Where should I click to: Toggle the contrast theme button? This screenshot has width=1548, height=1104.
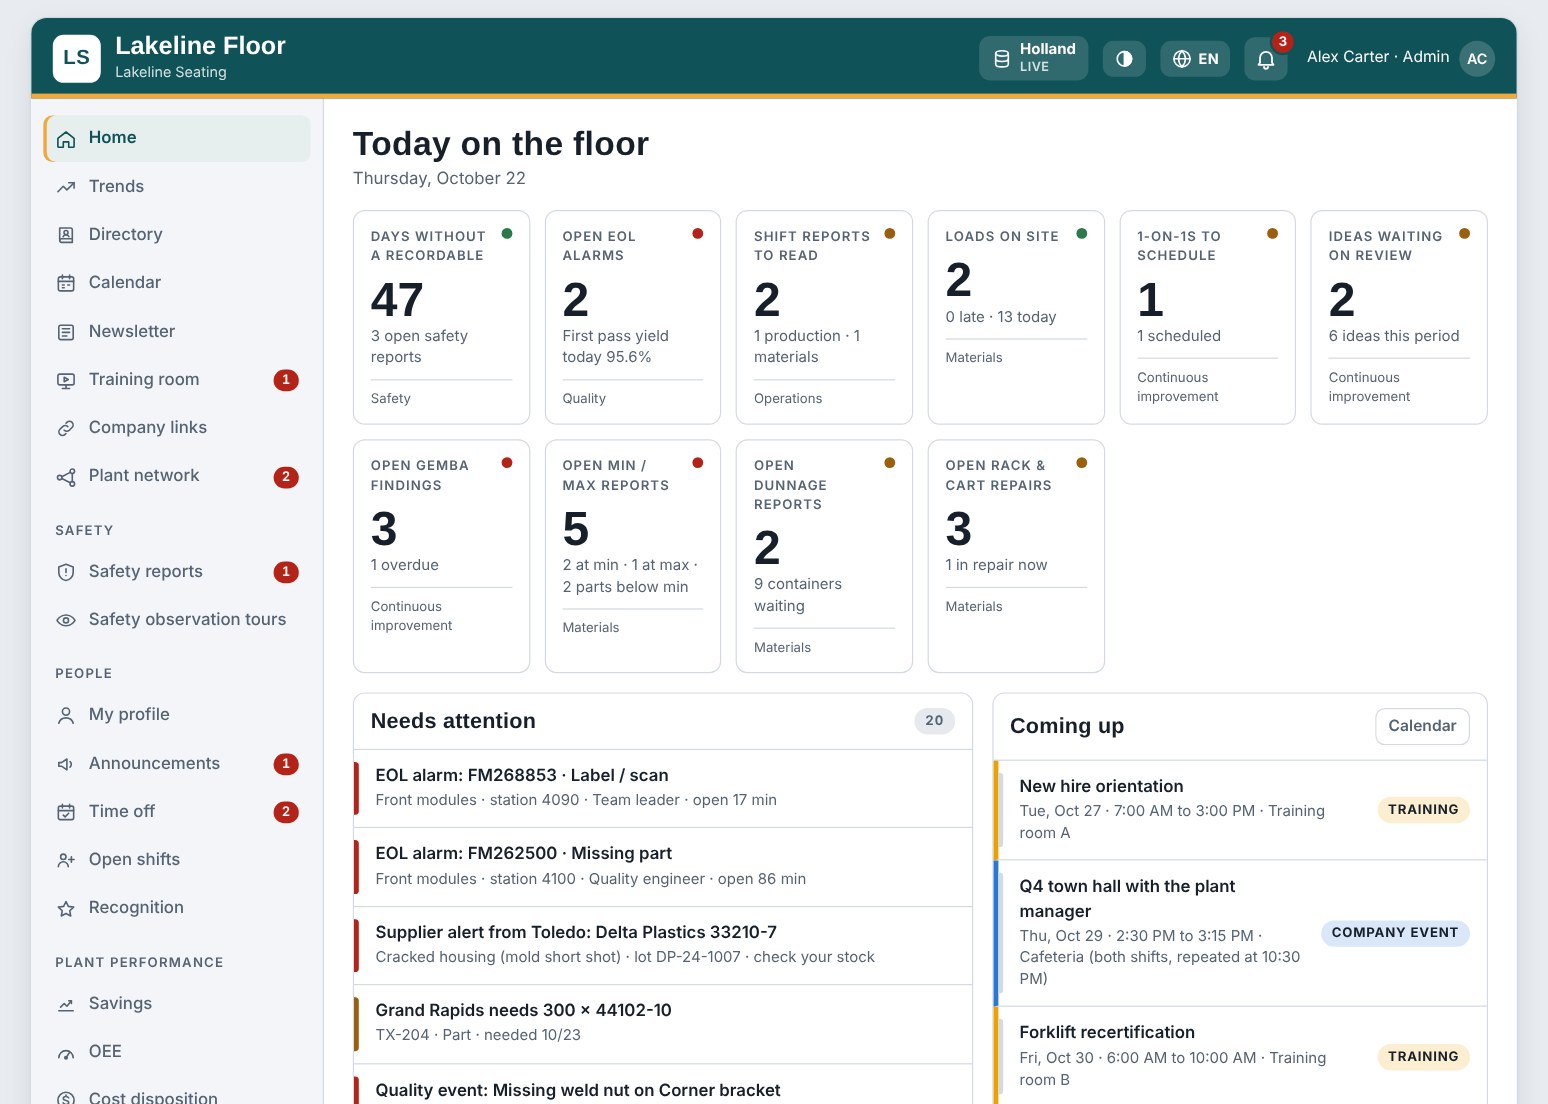click(1124, 59)
